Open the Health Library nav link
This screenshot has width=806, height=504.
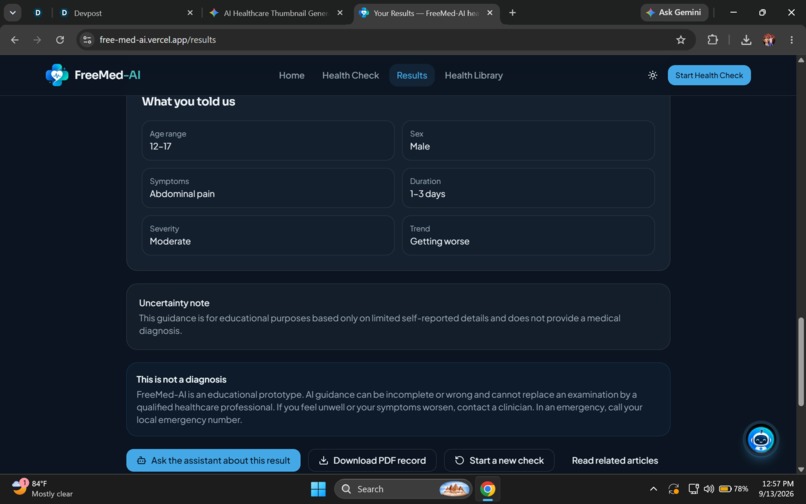pos(473,75)
